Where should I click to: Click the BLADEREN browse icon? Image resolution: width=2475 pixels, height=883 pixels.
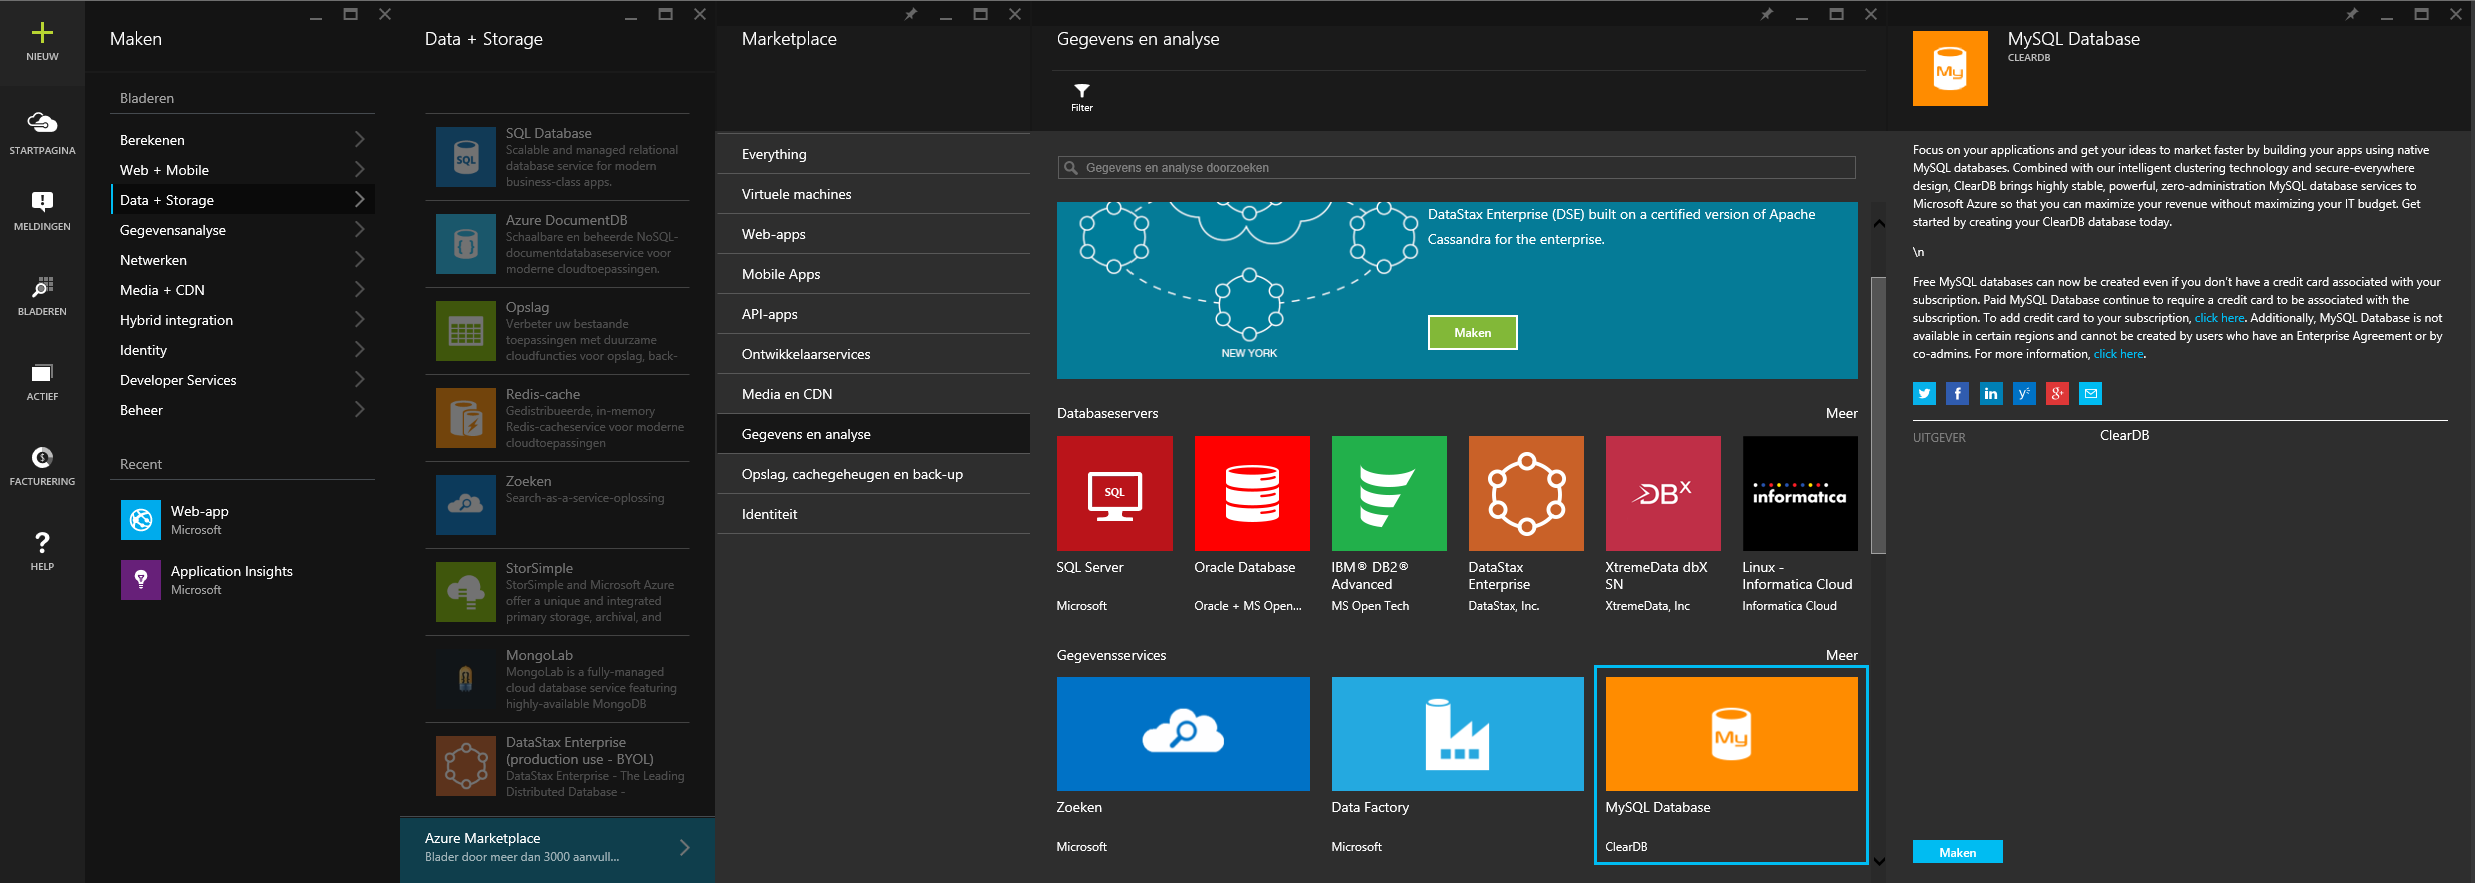click(42, 287)
